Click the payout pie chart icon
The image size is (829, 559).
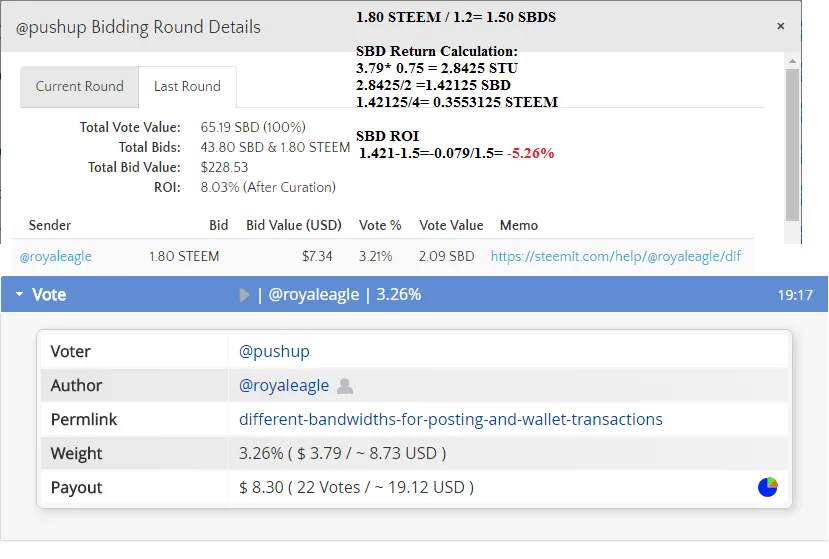(x=768, y=487)
